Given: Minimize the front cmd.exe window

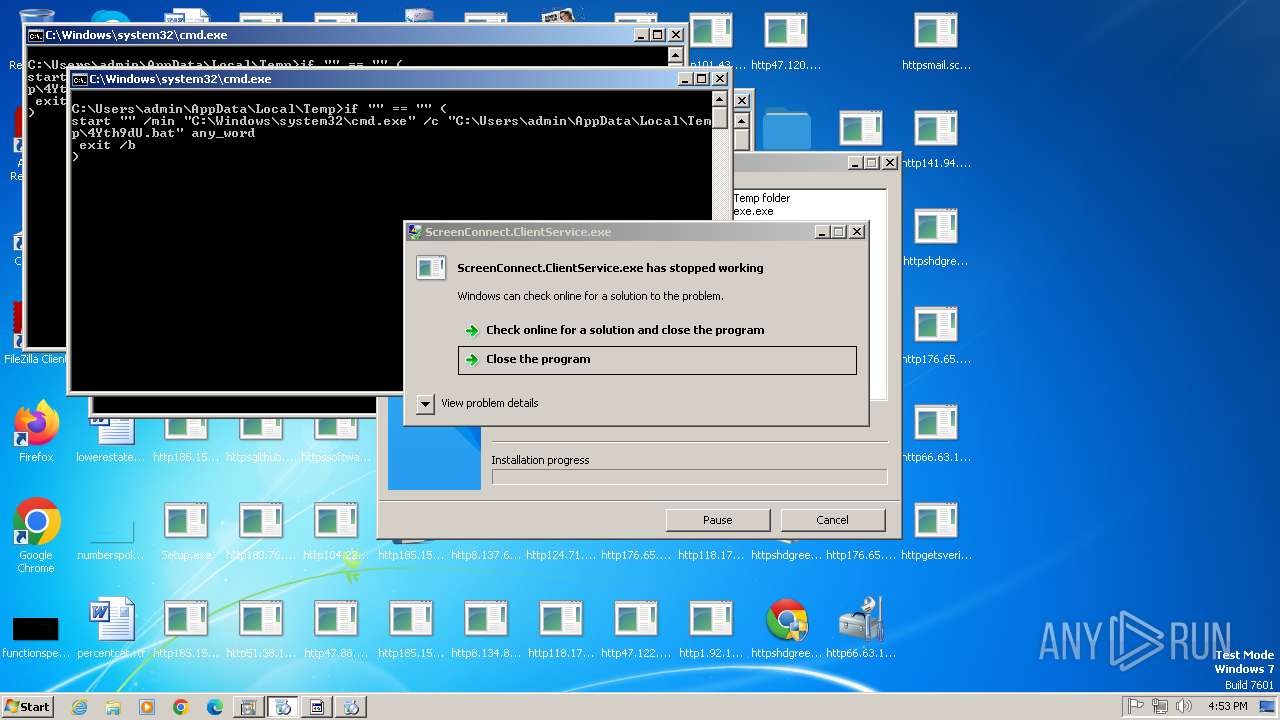Looking at the screenshot, I should tap(684, 79).
